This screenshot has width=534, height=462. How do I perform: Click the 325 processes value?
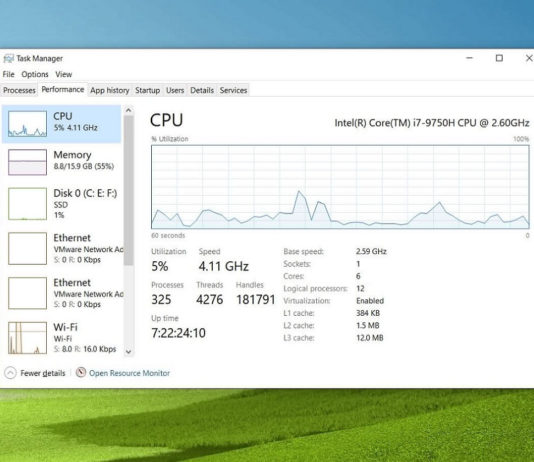click(x=161, y=300)
